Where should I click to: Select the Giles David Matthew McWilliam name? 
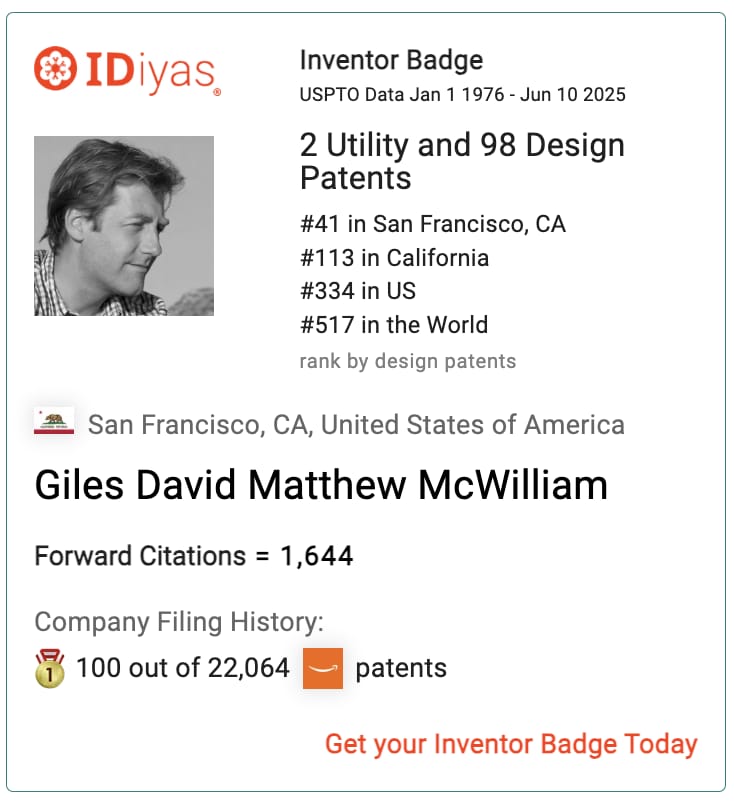click(x=321, y=485)
